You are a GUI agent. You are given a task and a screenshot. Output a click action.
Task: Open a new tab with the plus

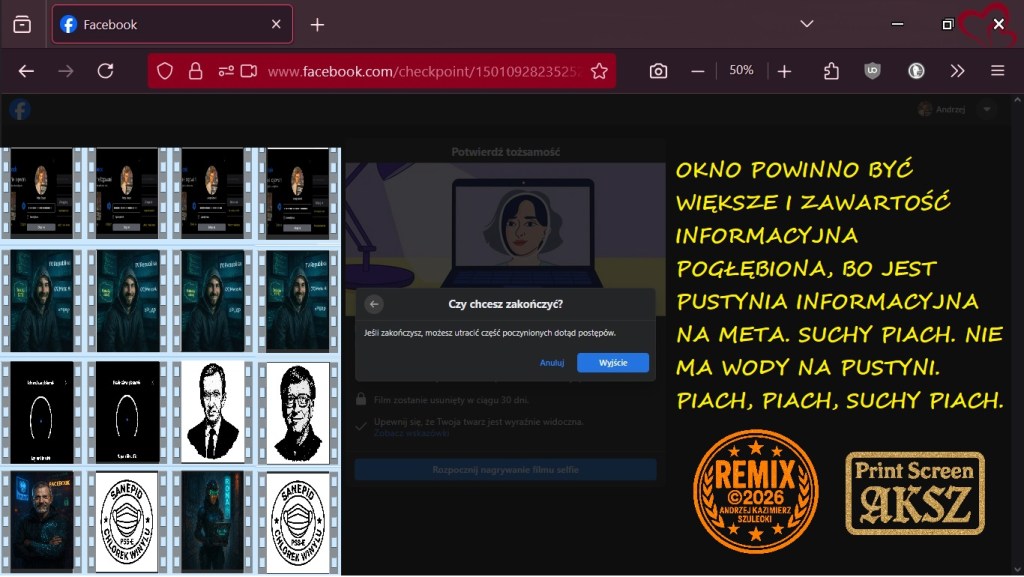(317, 24)
